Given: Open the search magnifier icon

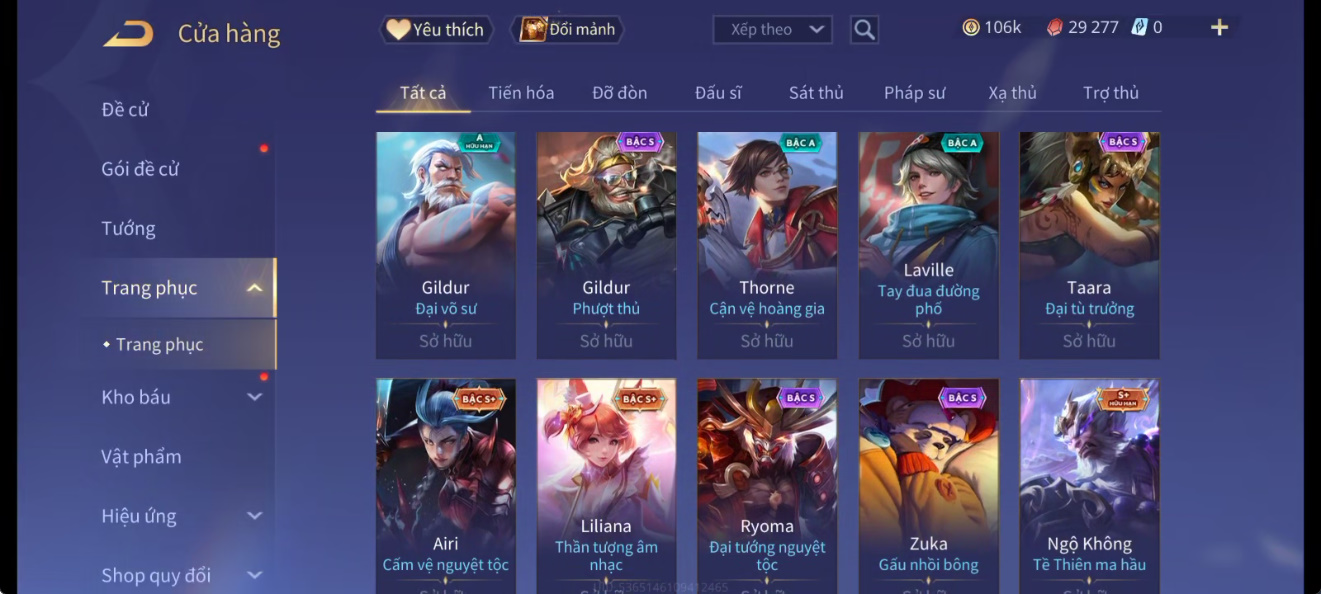Looking at the screenshot, I should point(865,30).
